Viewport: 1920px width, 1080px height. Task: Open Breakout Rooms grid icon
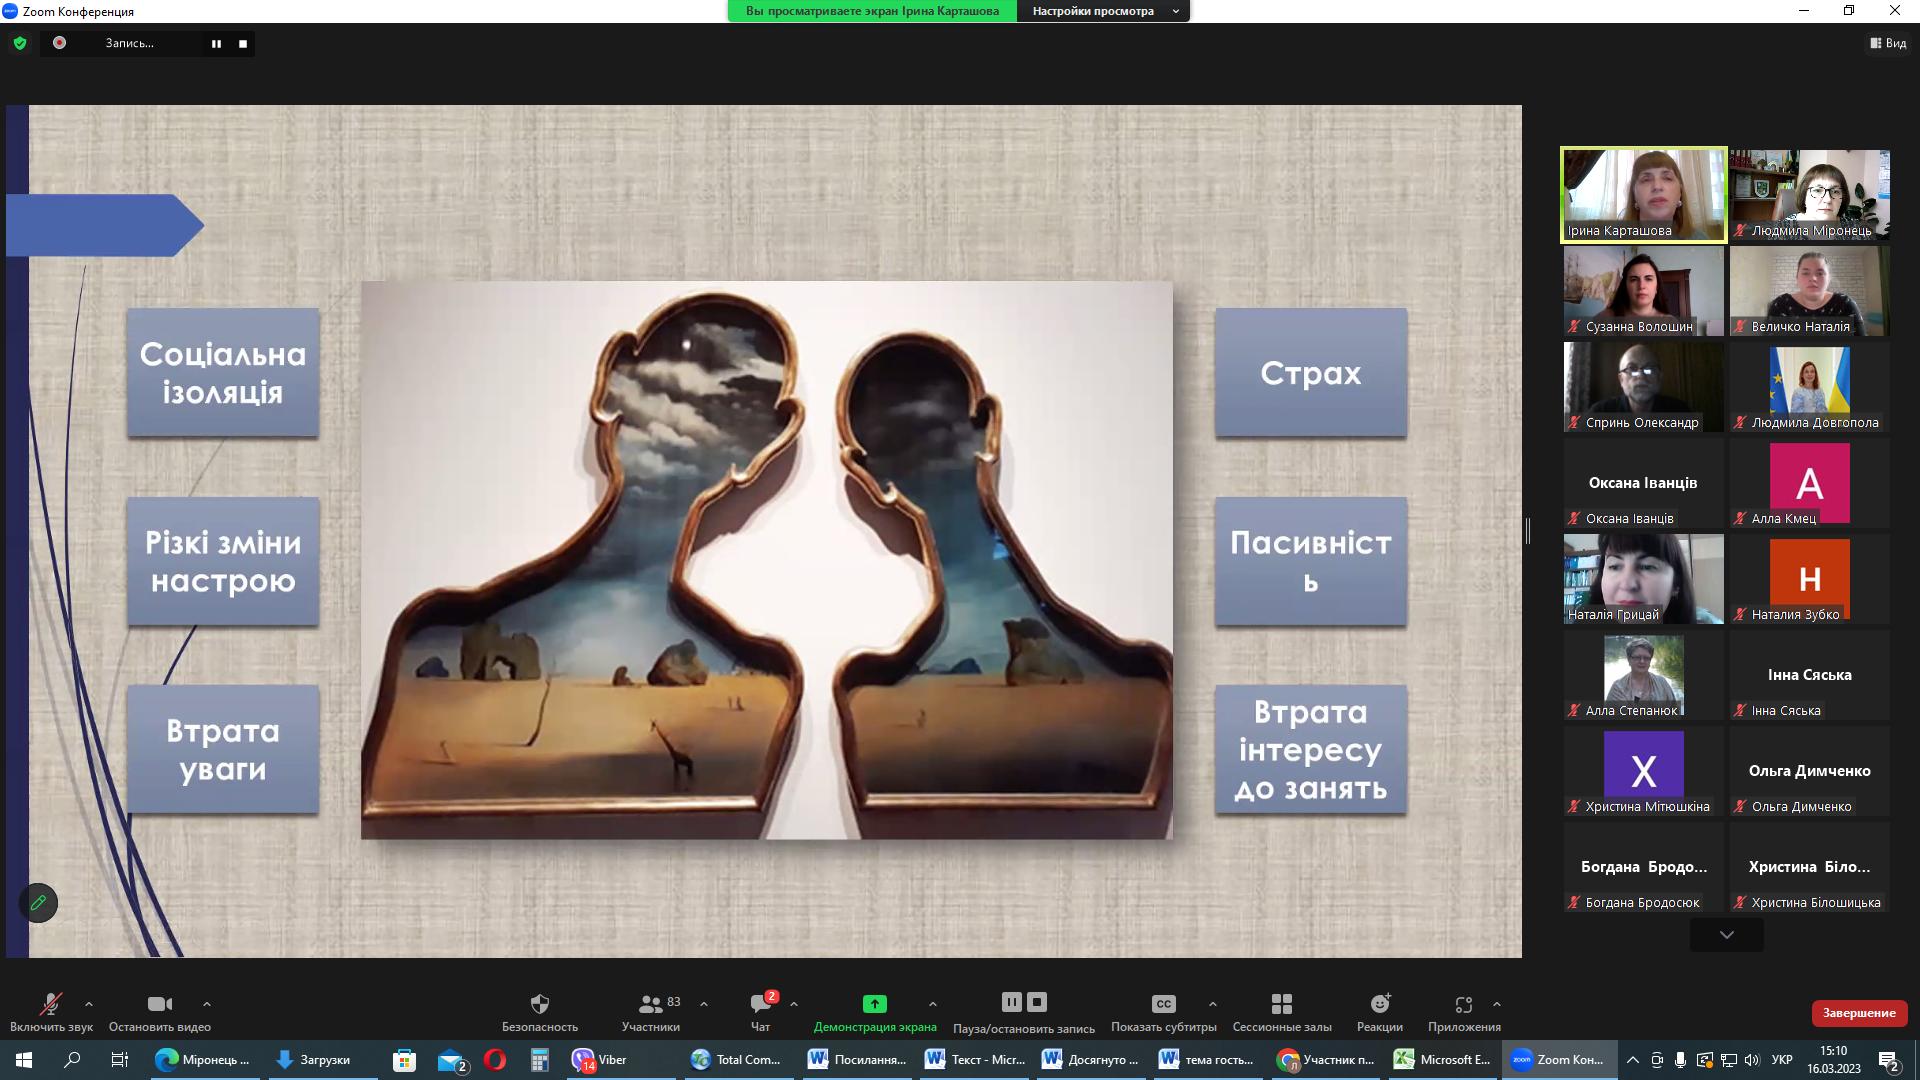click(1281, 1004)
